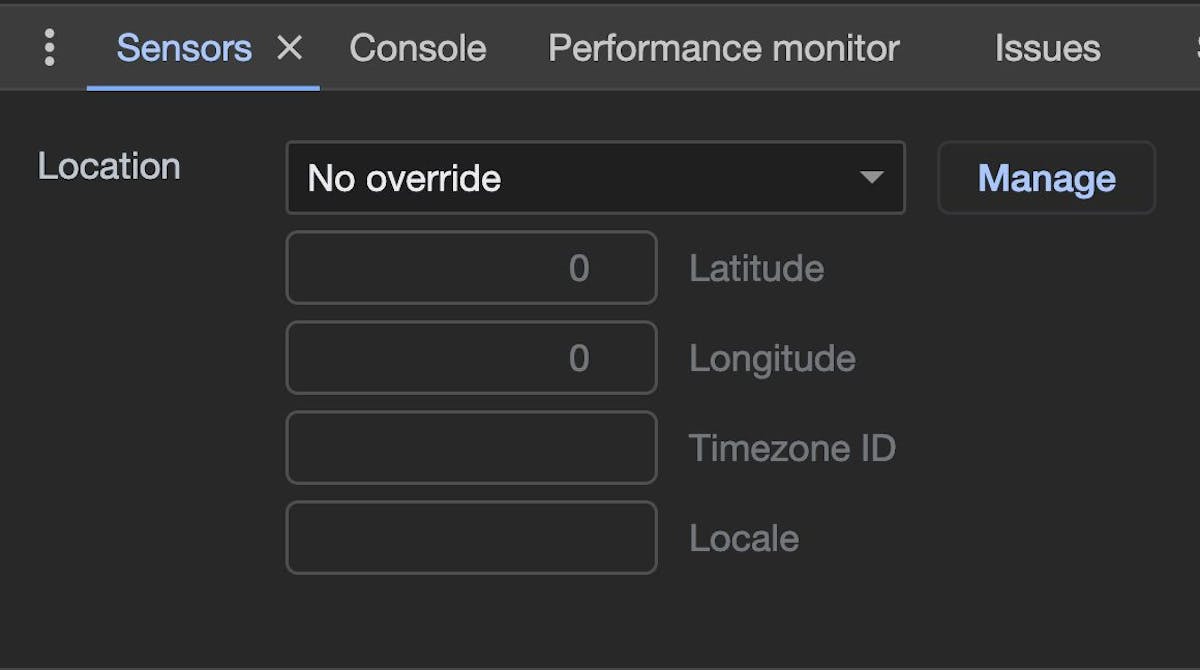
Task: Click inside the Latitude input field
Action: pyautogui.click(x=471, y=268)
